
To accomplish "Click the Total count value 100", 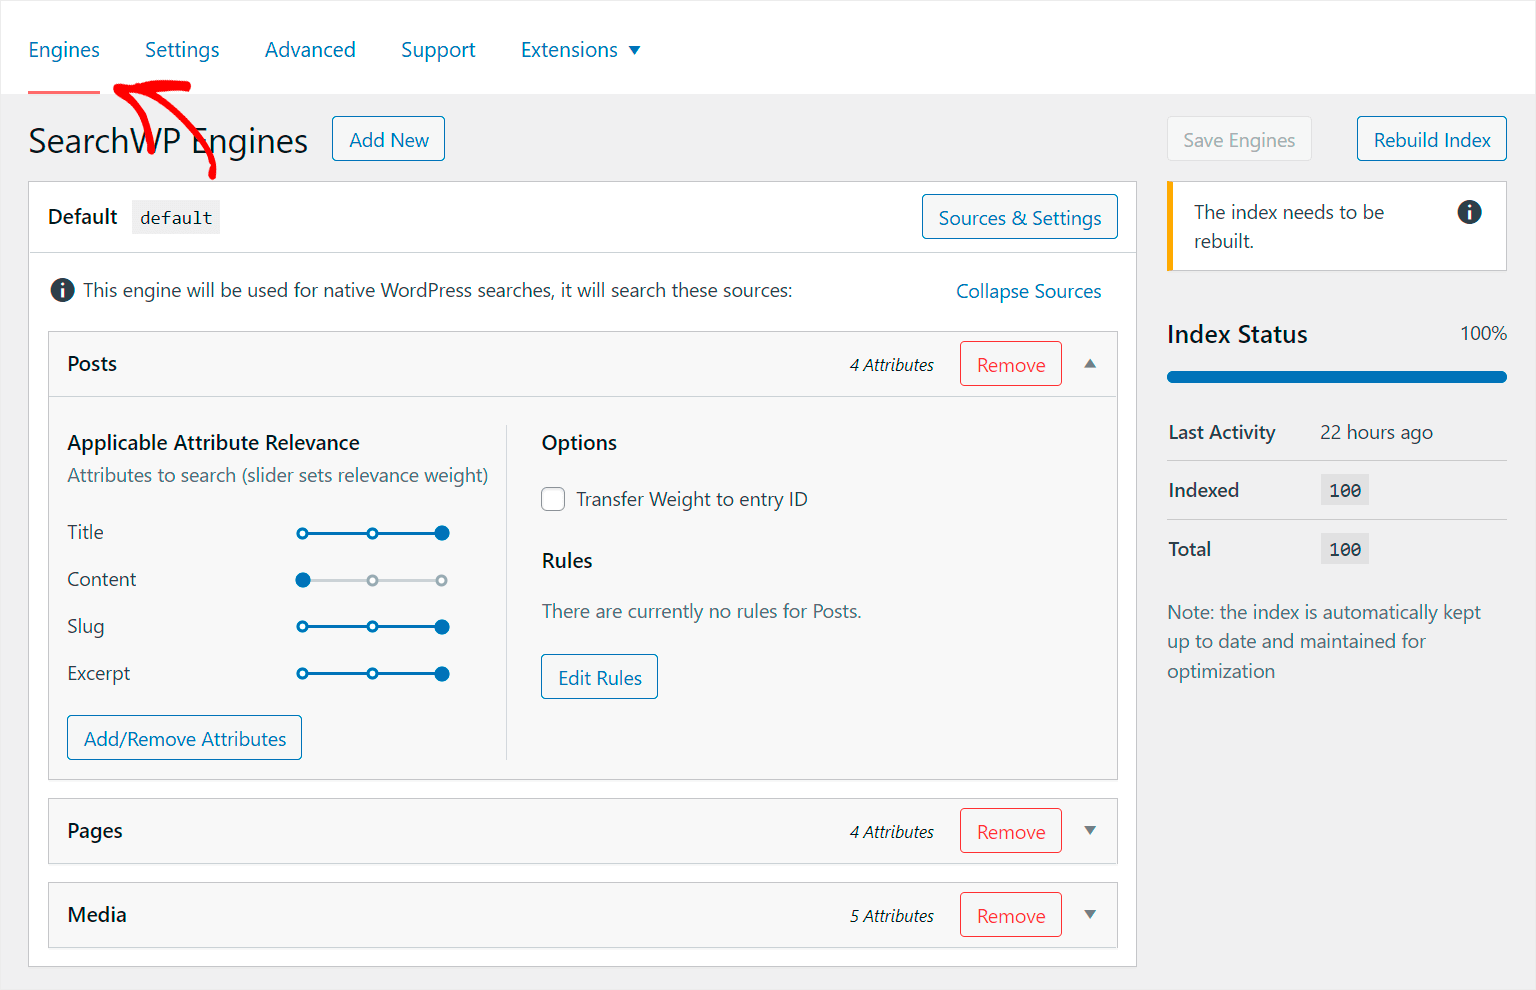I will pos(1345,549).
